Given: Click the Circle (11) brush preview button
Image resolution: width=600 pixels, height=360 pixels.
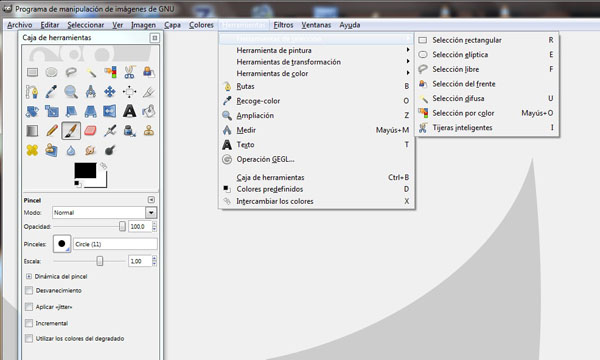Looking at the screenshot, I should pos(62,244).
